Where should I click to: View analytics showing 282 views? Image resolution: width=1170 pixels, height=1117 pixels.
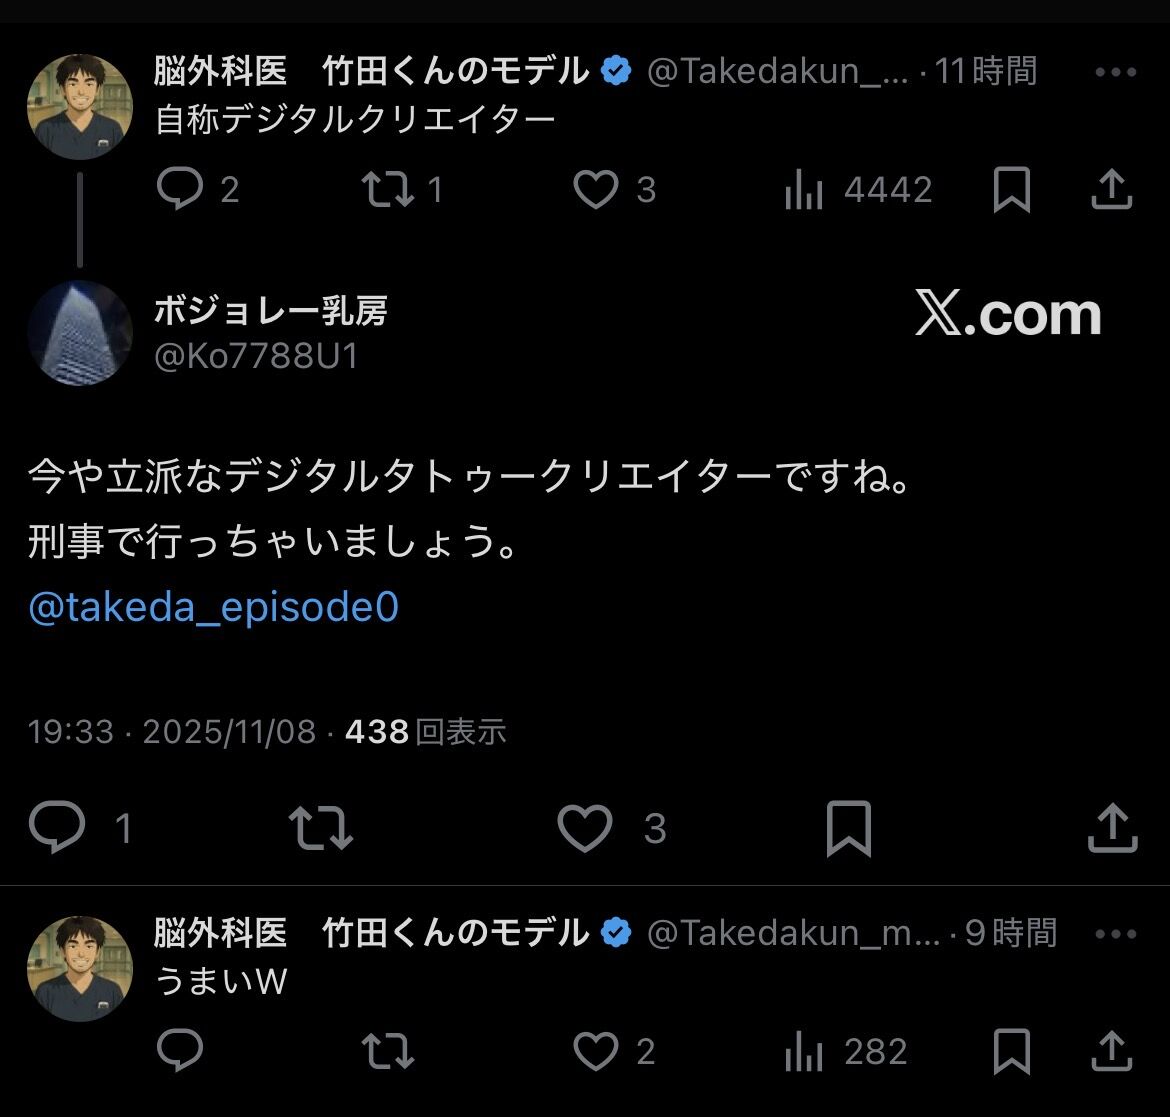(846, 1051)
